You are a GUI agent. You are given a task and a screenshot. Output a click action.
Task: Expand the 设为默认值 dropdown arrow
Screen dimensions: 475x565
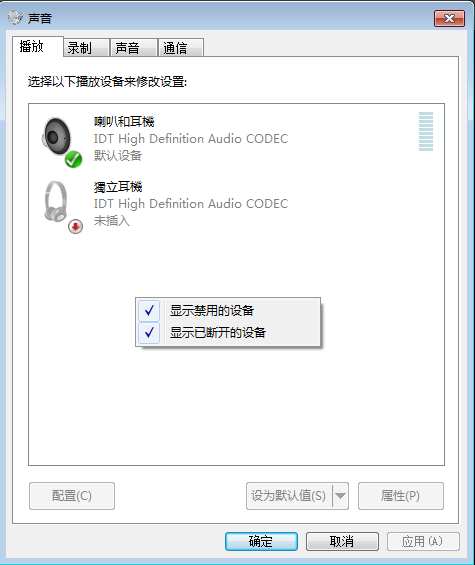(x=340, y=496)
